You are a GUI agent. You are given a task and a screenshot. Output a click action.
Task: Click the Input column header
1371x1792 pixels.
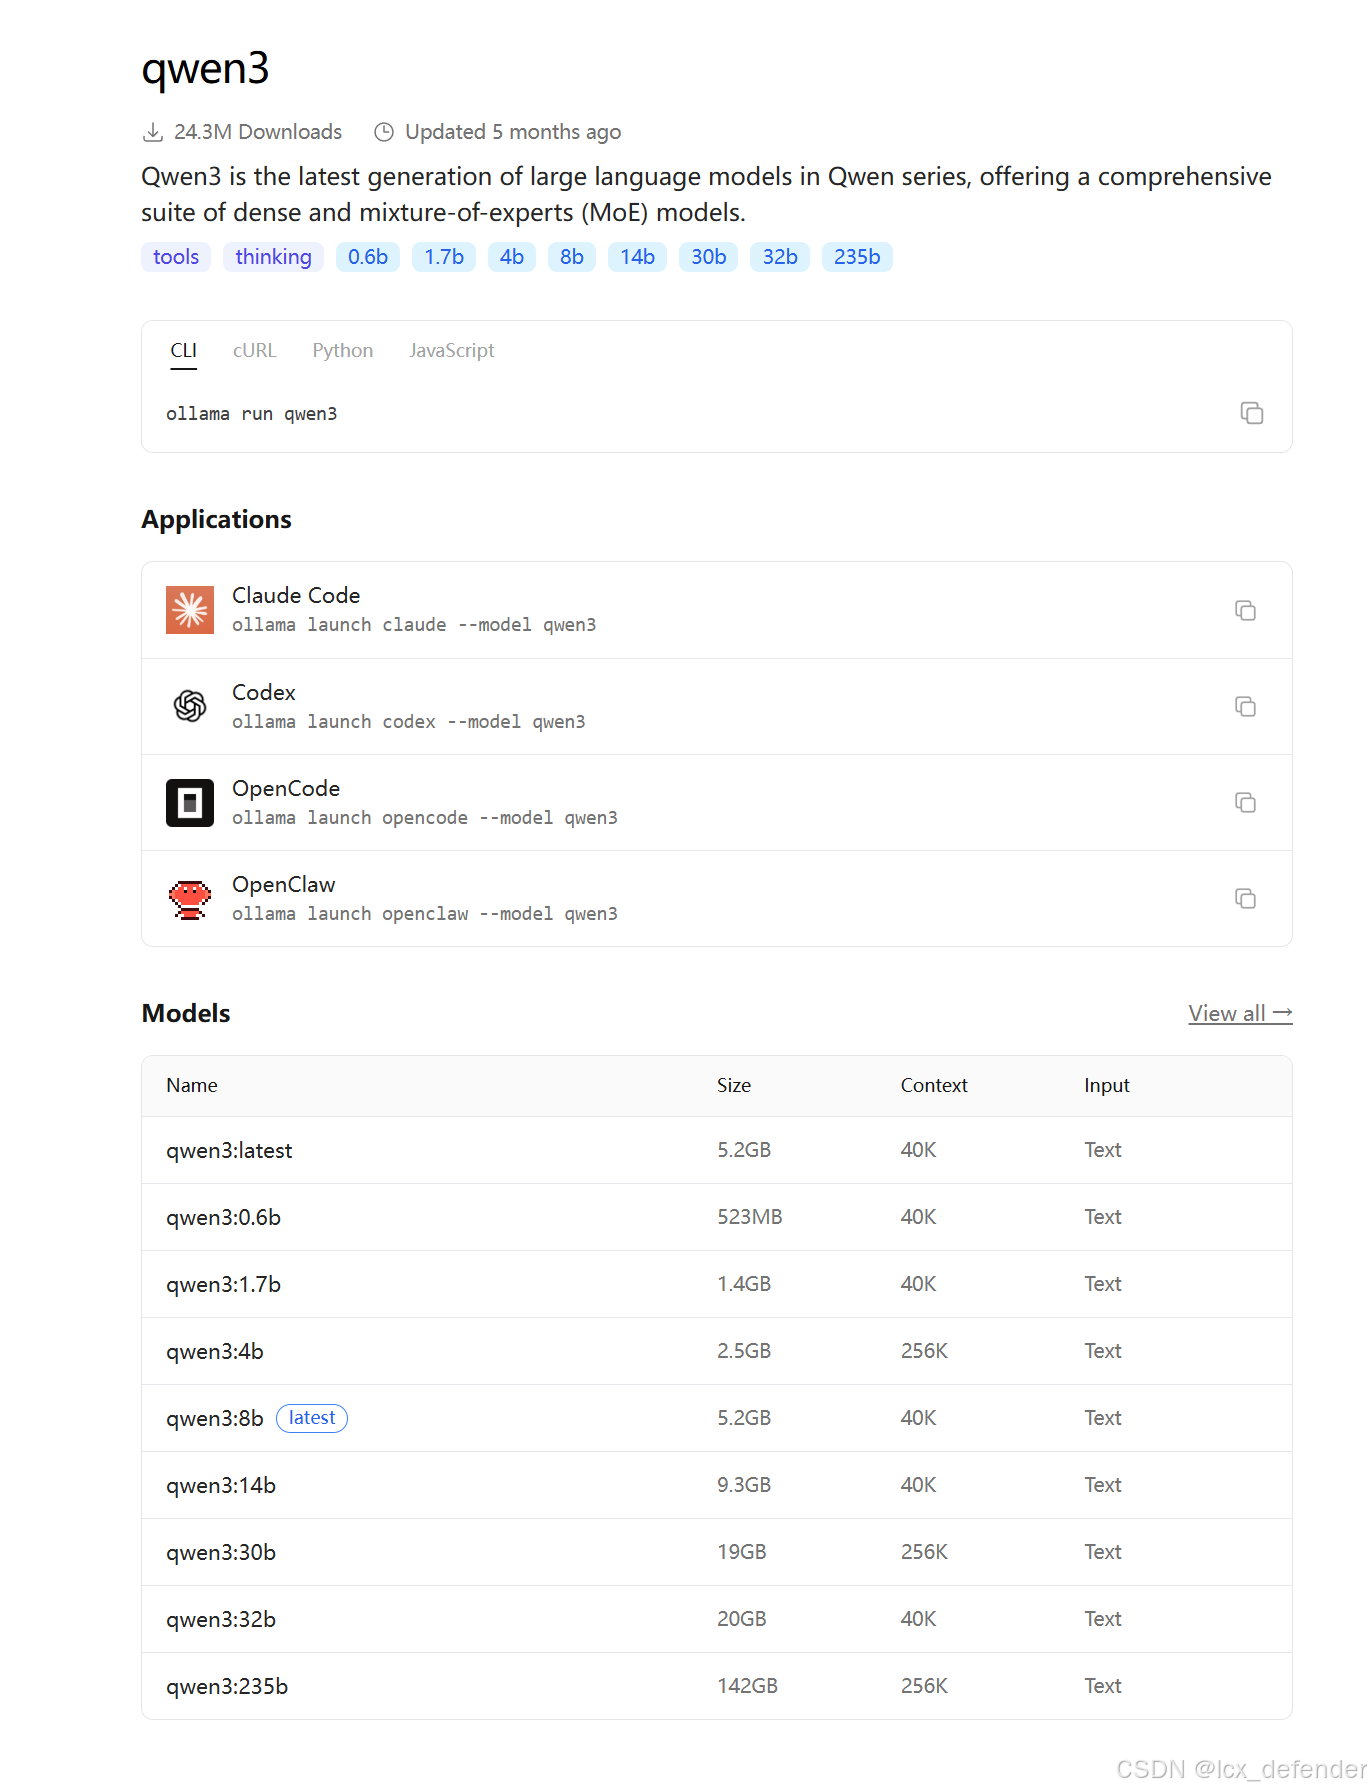click(x=1107, y=1086)
